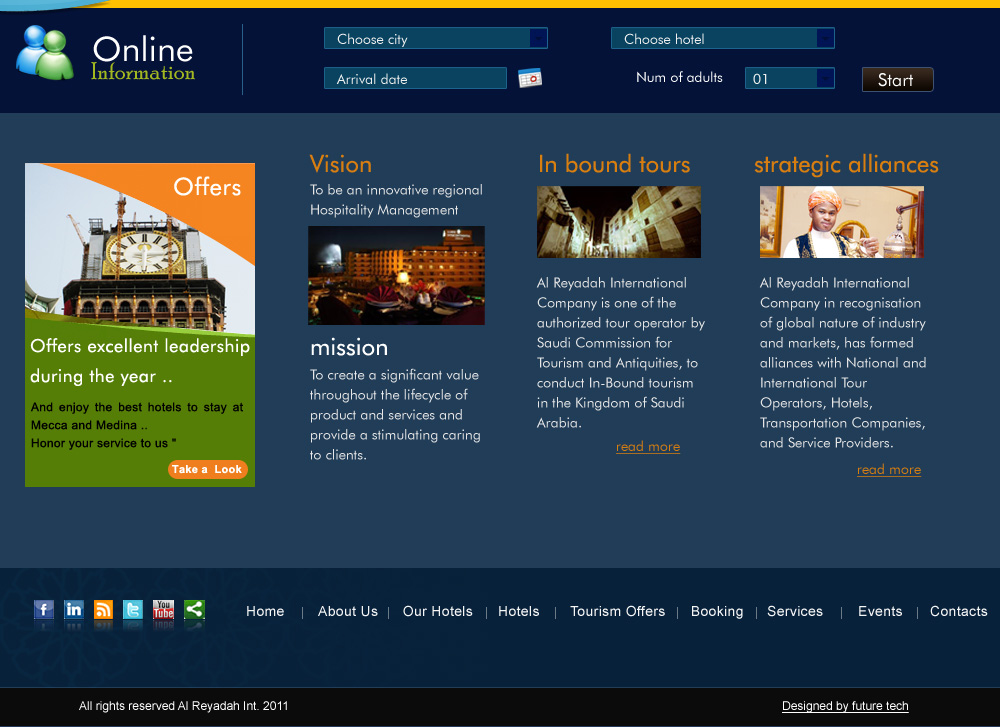This screenshot has height=727, width=1000.
Task: Click the Online Information title text
Action: [143, 58]
